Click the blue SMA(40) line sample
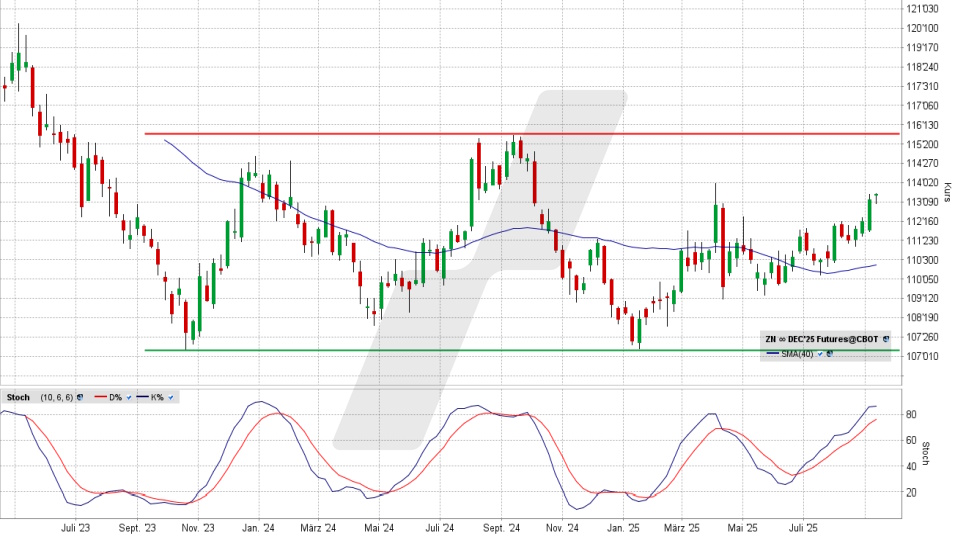This screenshot has height=540, width=960. coord(773,354)
